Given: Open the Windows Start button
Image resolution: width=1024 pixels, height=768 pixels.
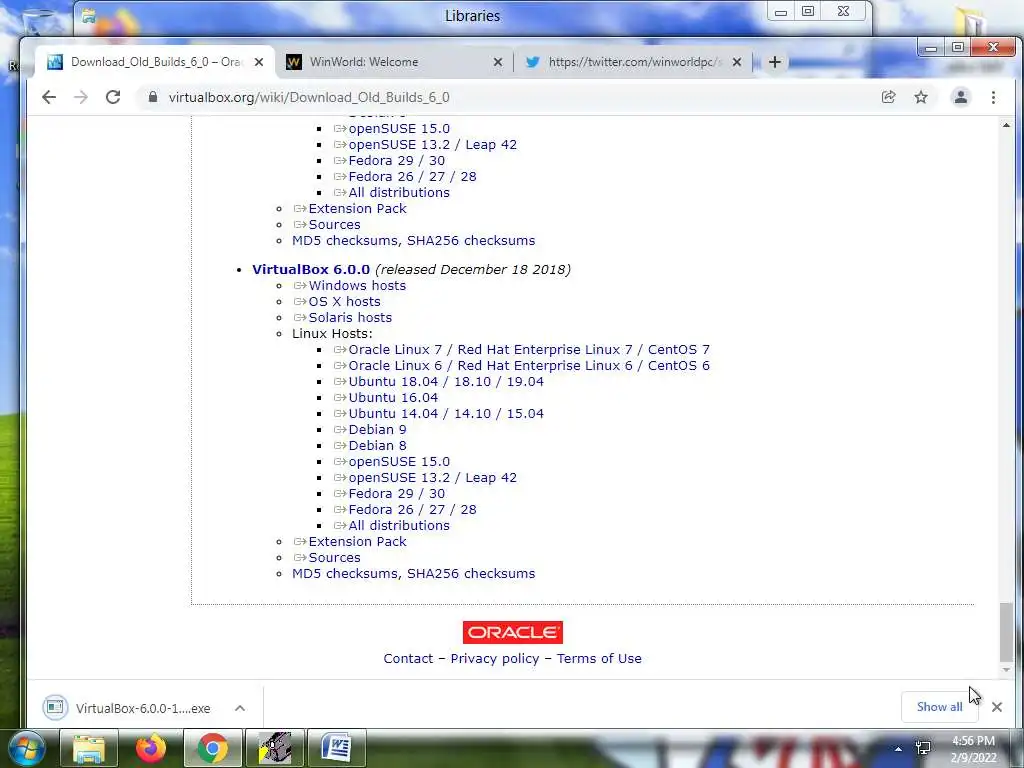Looking at the screenshot, I should click(x=26, y=748).
